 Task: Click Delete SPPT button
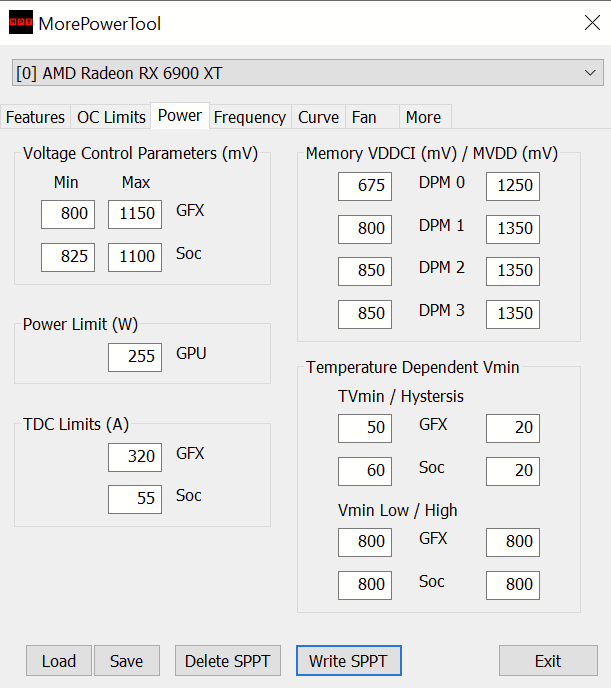228,660
